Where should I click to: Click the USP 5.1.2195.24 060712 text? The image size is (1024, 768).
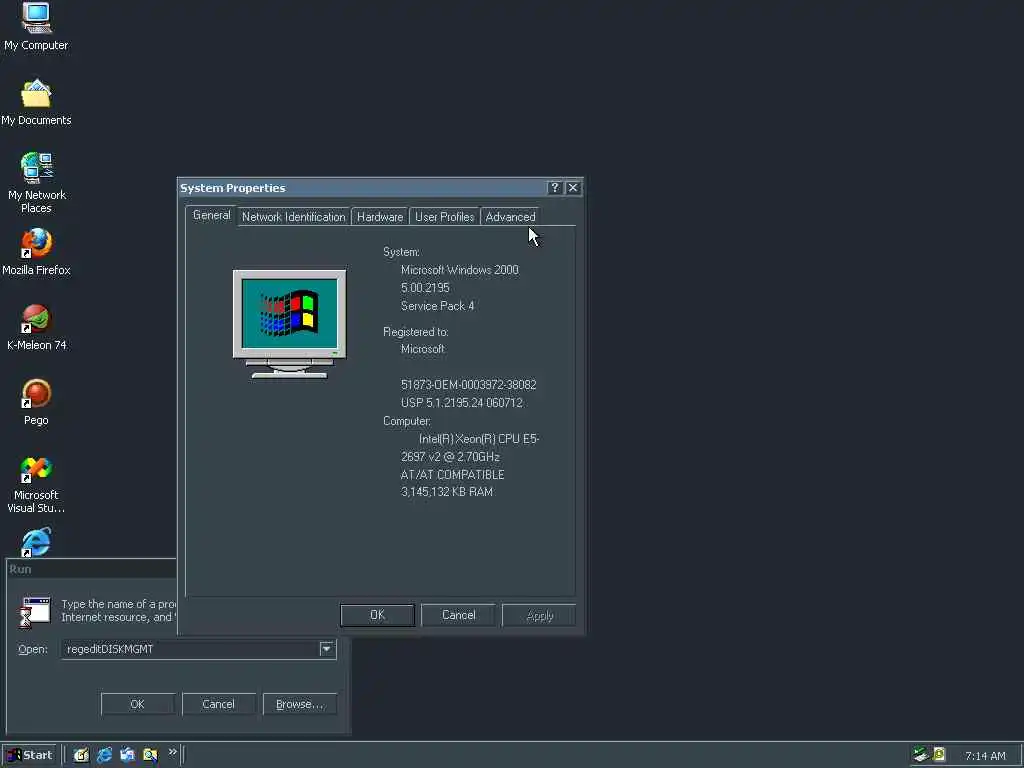(462, 403)
